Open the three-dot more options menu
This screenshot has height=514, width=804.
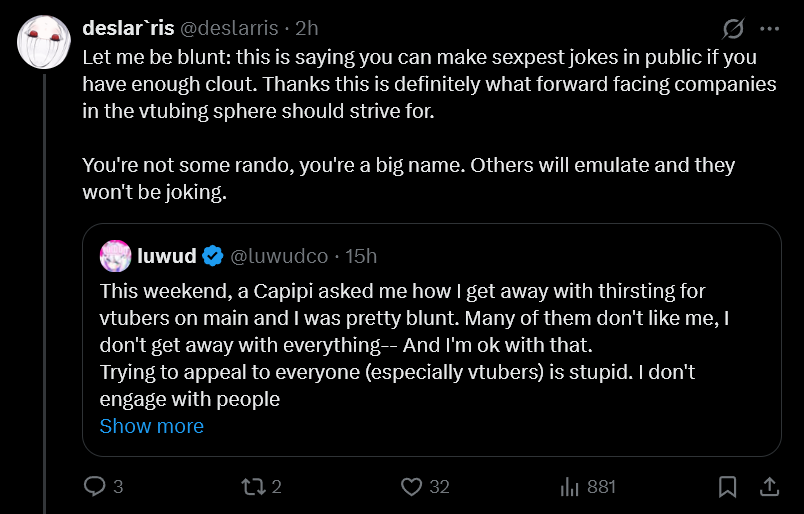tap(770, 29)
